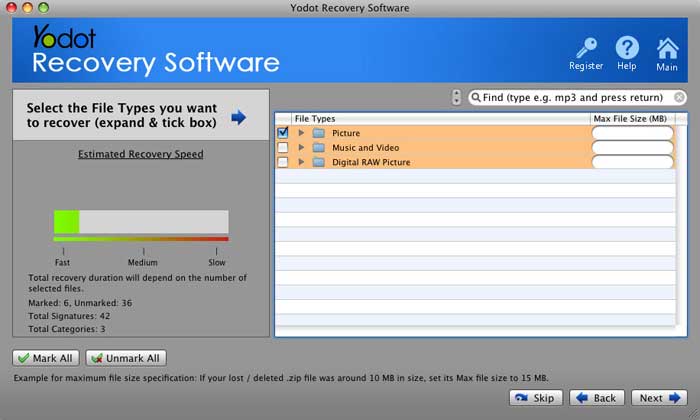Click the Estimated Recovery Speed bar
Screen dimensions: 700x420
tap(141, 222)
